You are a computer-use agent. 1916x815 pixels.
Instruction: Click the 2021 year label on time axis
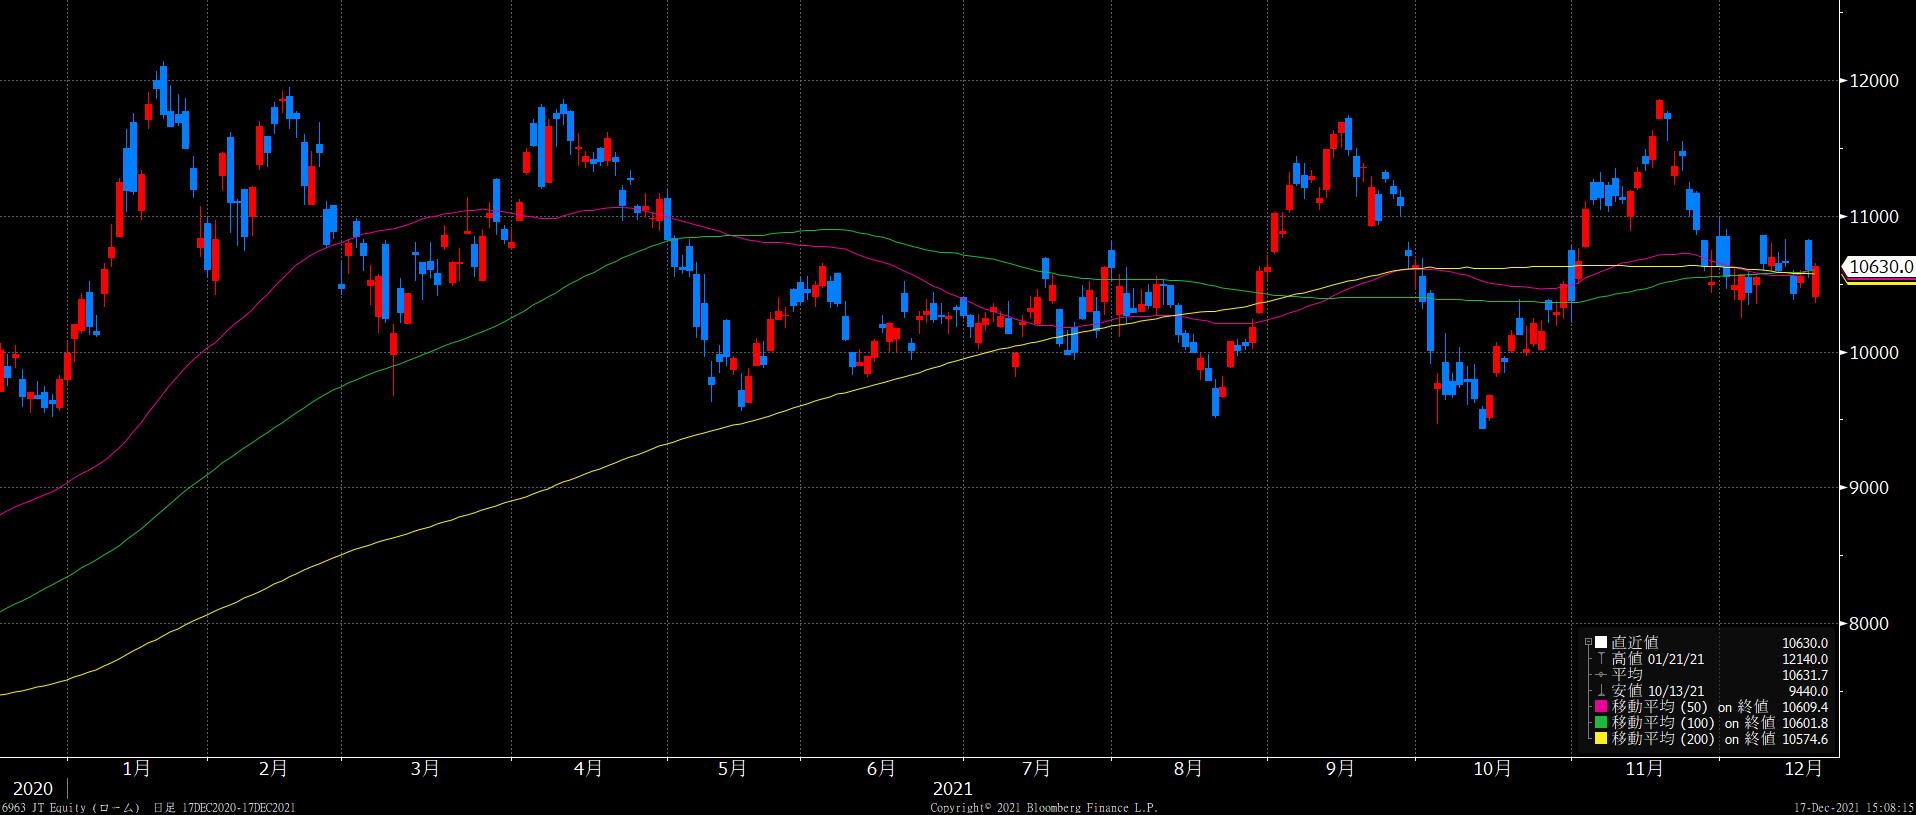tap(953, 789)
